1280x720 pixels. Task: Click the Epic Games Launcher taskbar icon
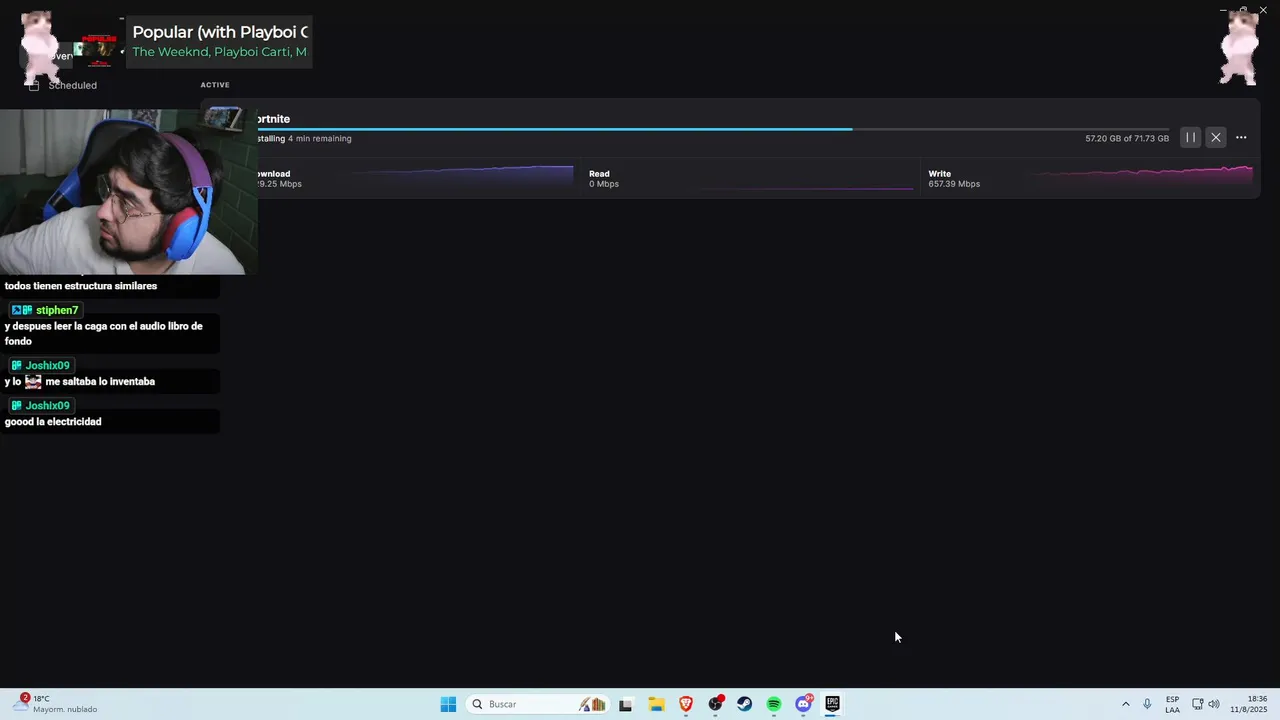(x=832, y=704)
